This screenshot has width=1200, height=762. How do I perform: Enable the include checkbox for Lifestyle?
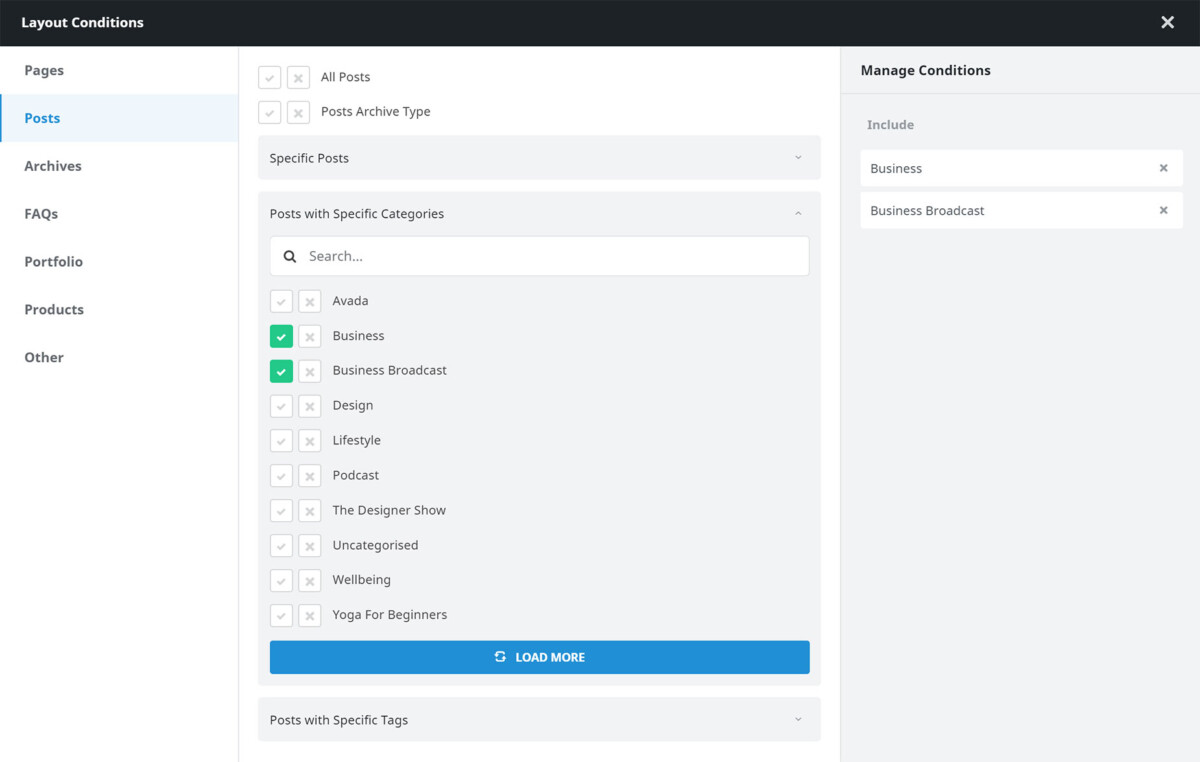point(281,440)
